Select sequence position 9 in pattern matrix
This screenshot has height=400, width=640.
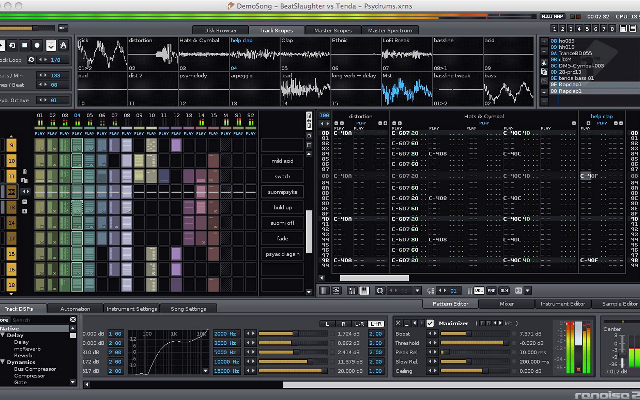11,145
